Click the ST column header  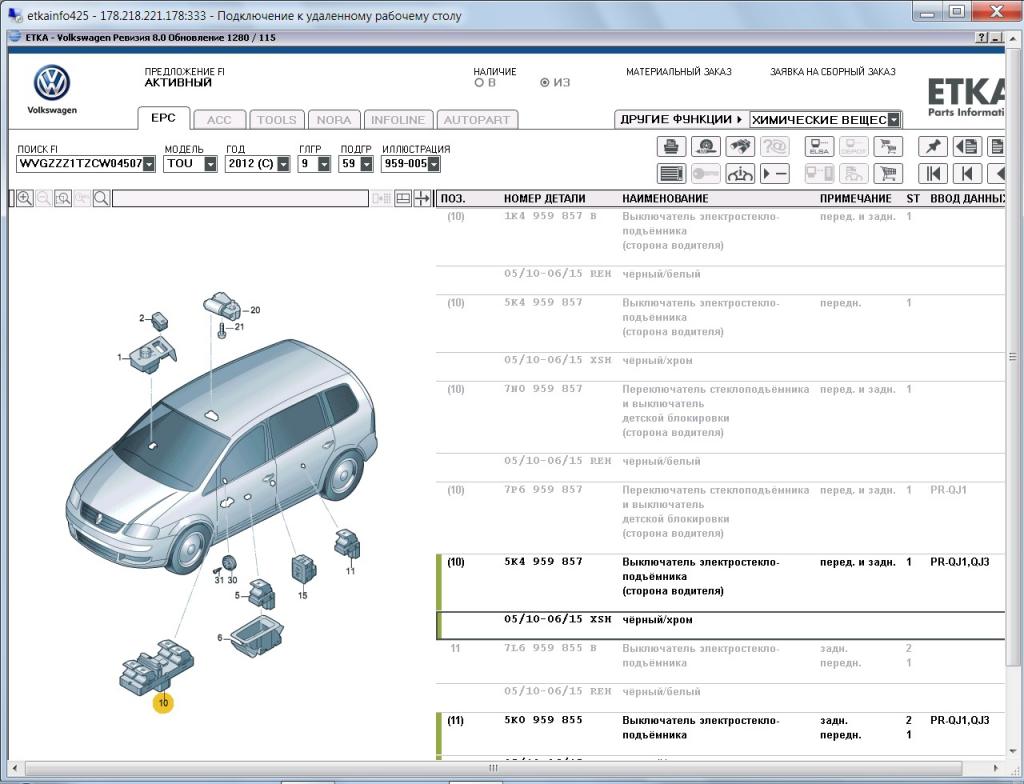[913, 199]
